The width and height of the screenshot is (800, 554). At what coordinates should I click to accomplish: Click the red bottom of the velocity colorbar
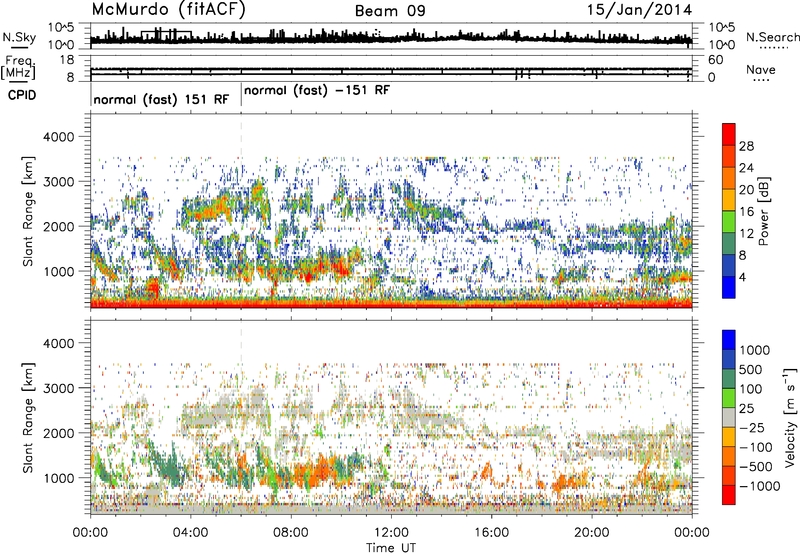(x=729, y=495)
